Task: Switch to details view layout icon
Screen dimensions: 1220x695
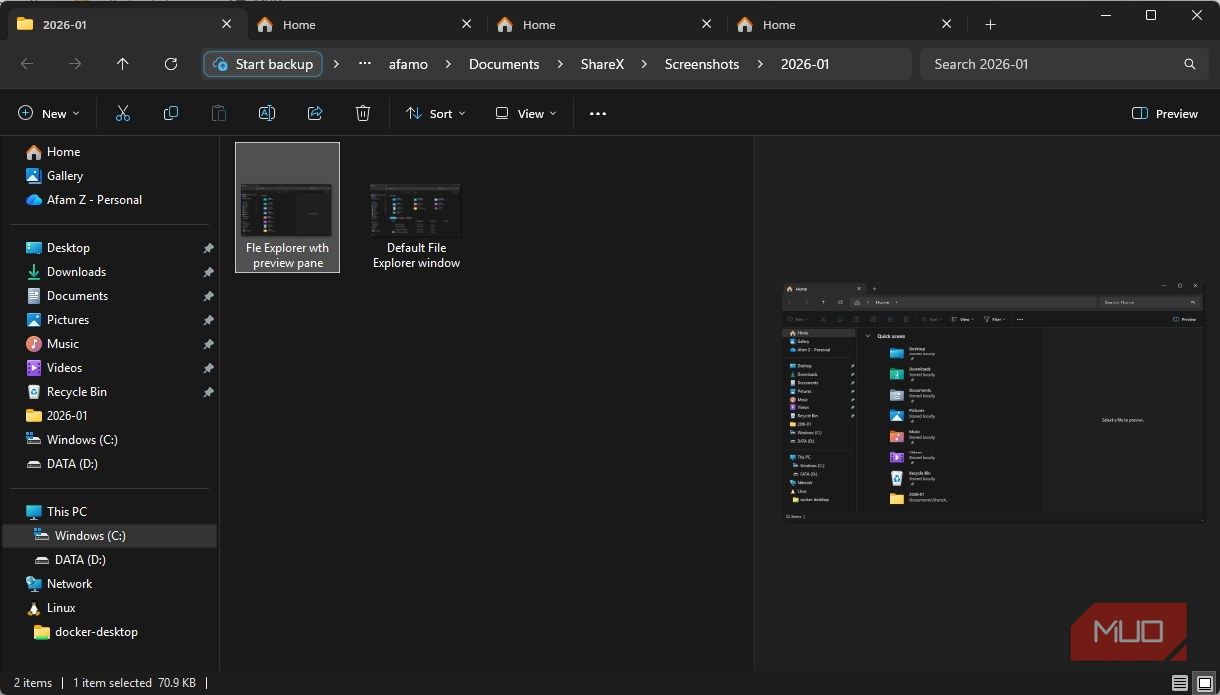Action: [x=1181, y=683]
